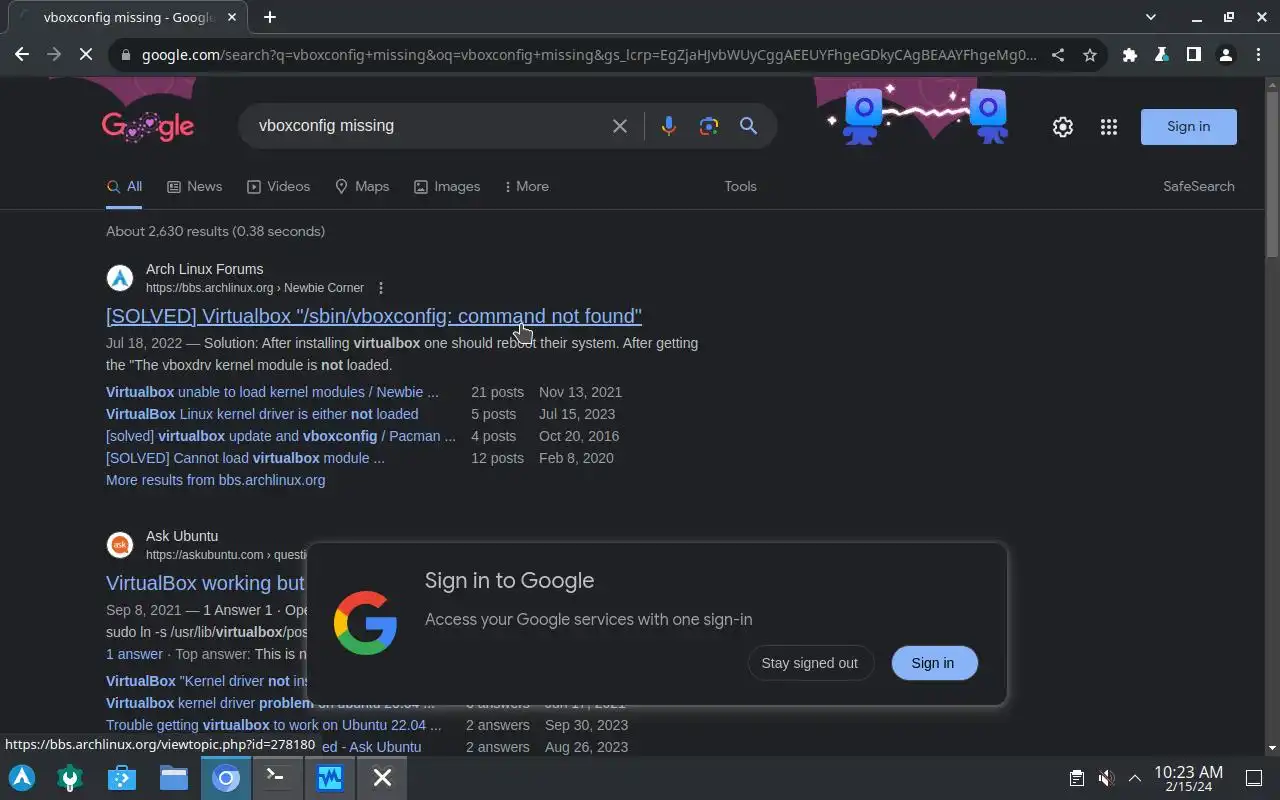Image resolution: width=1280 pixels, height=800 pixels.
Task: Switch to the News tab
Action: (x=194, y=187)
